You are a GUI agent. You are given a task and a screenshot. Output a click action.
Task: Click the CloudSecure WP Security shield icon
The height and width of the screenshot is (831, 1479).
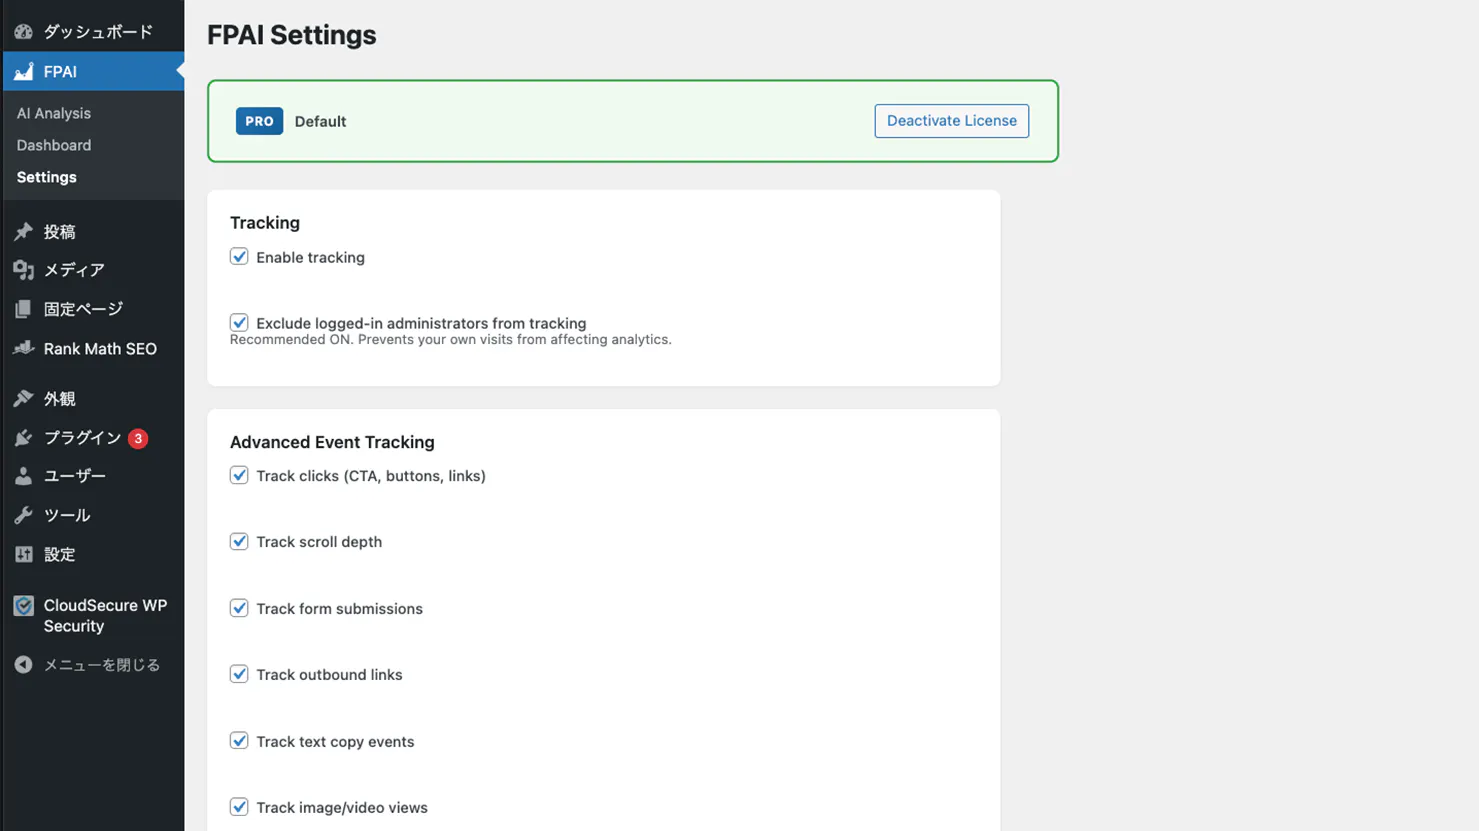point(23,605)
